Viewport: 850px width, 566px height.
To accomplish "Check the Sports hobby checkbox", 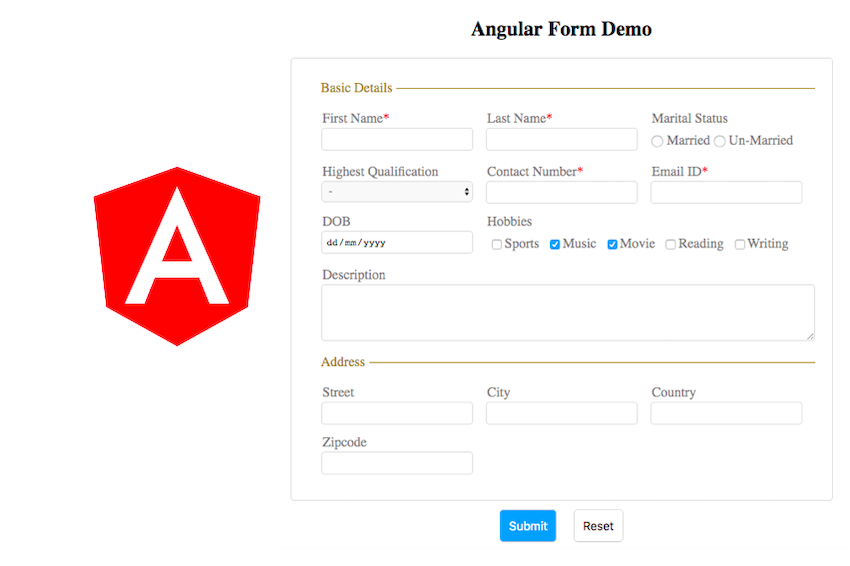I will 497,245.
